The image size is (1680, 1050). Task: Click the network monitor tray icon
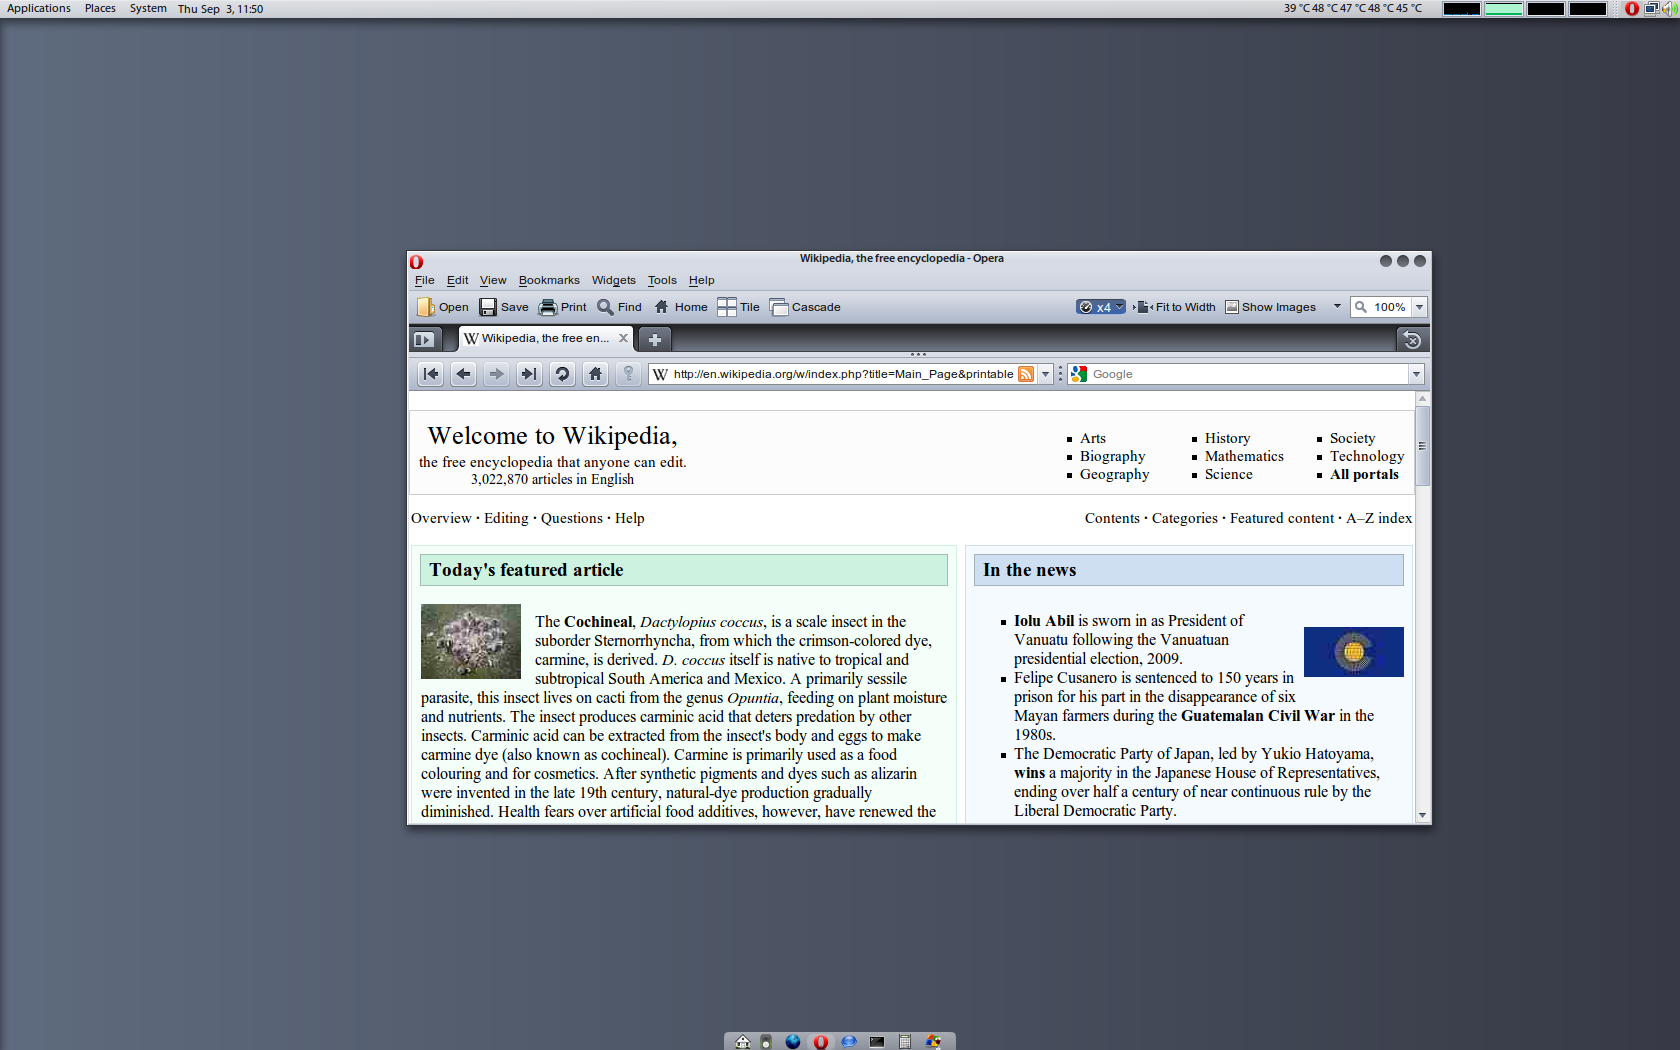pos(1651,8)
